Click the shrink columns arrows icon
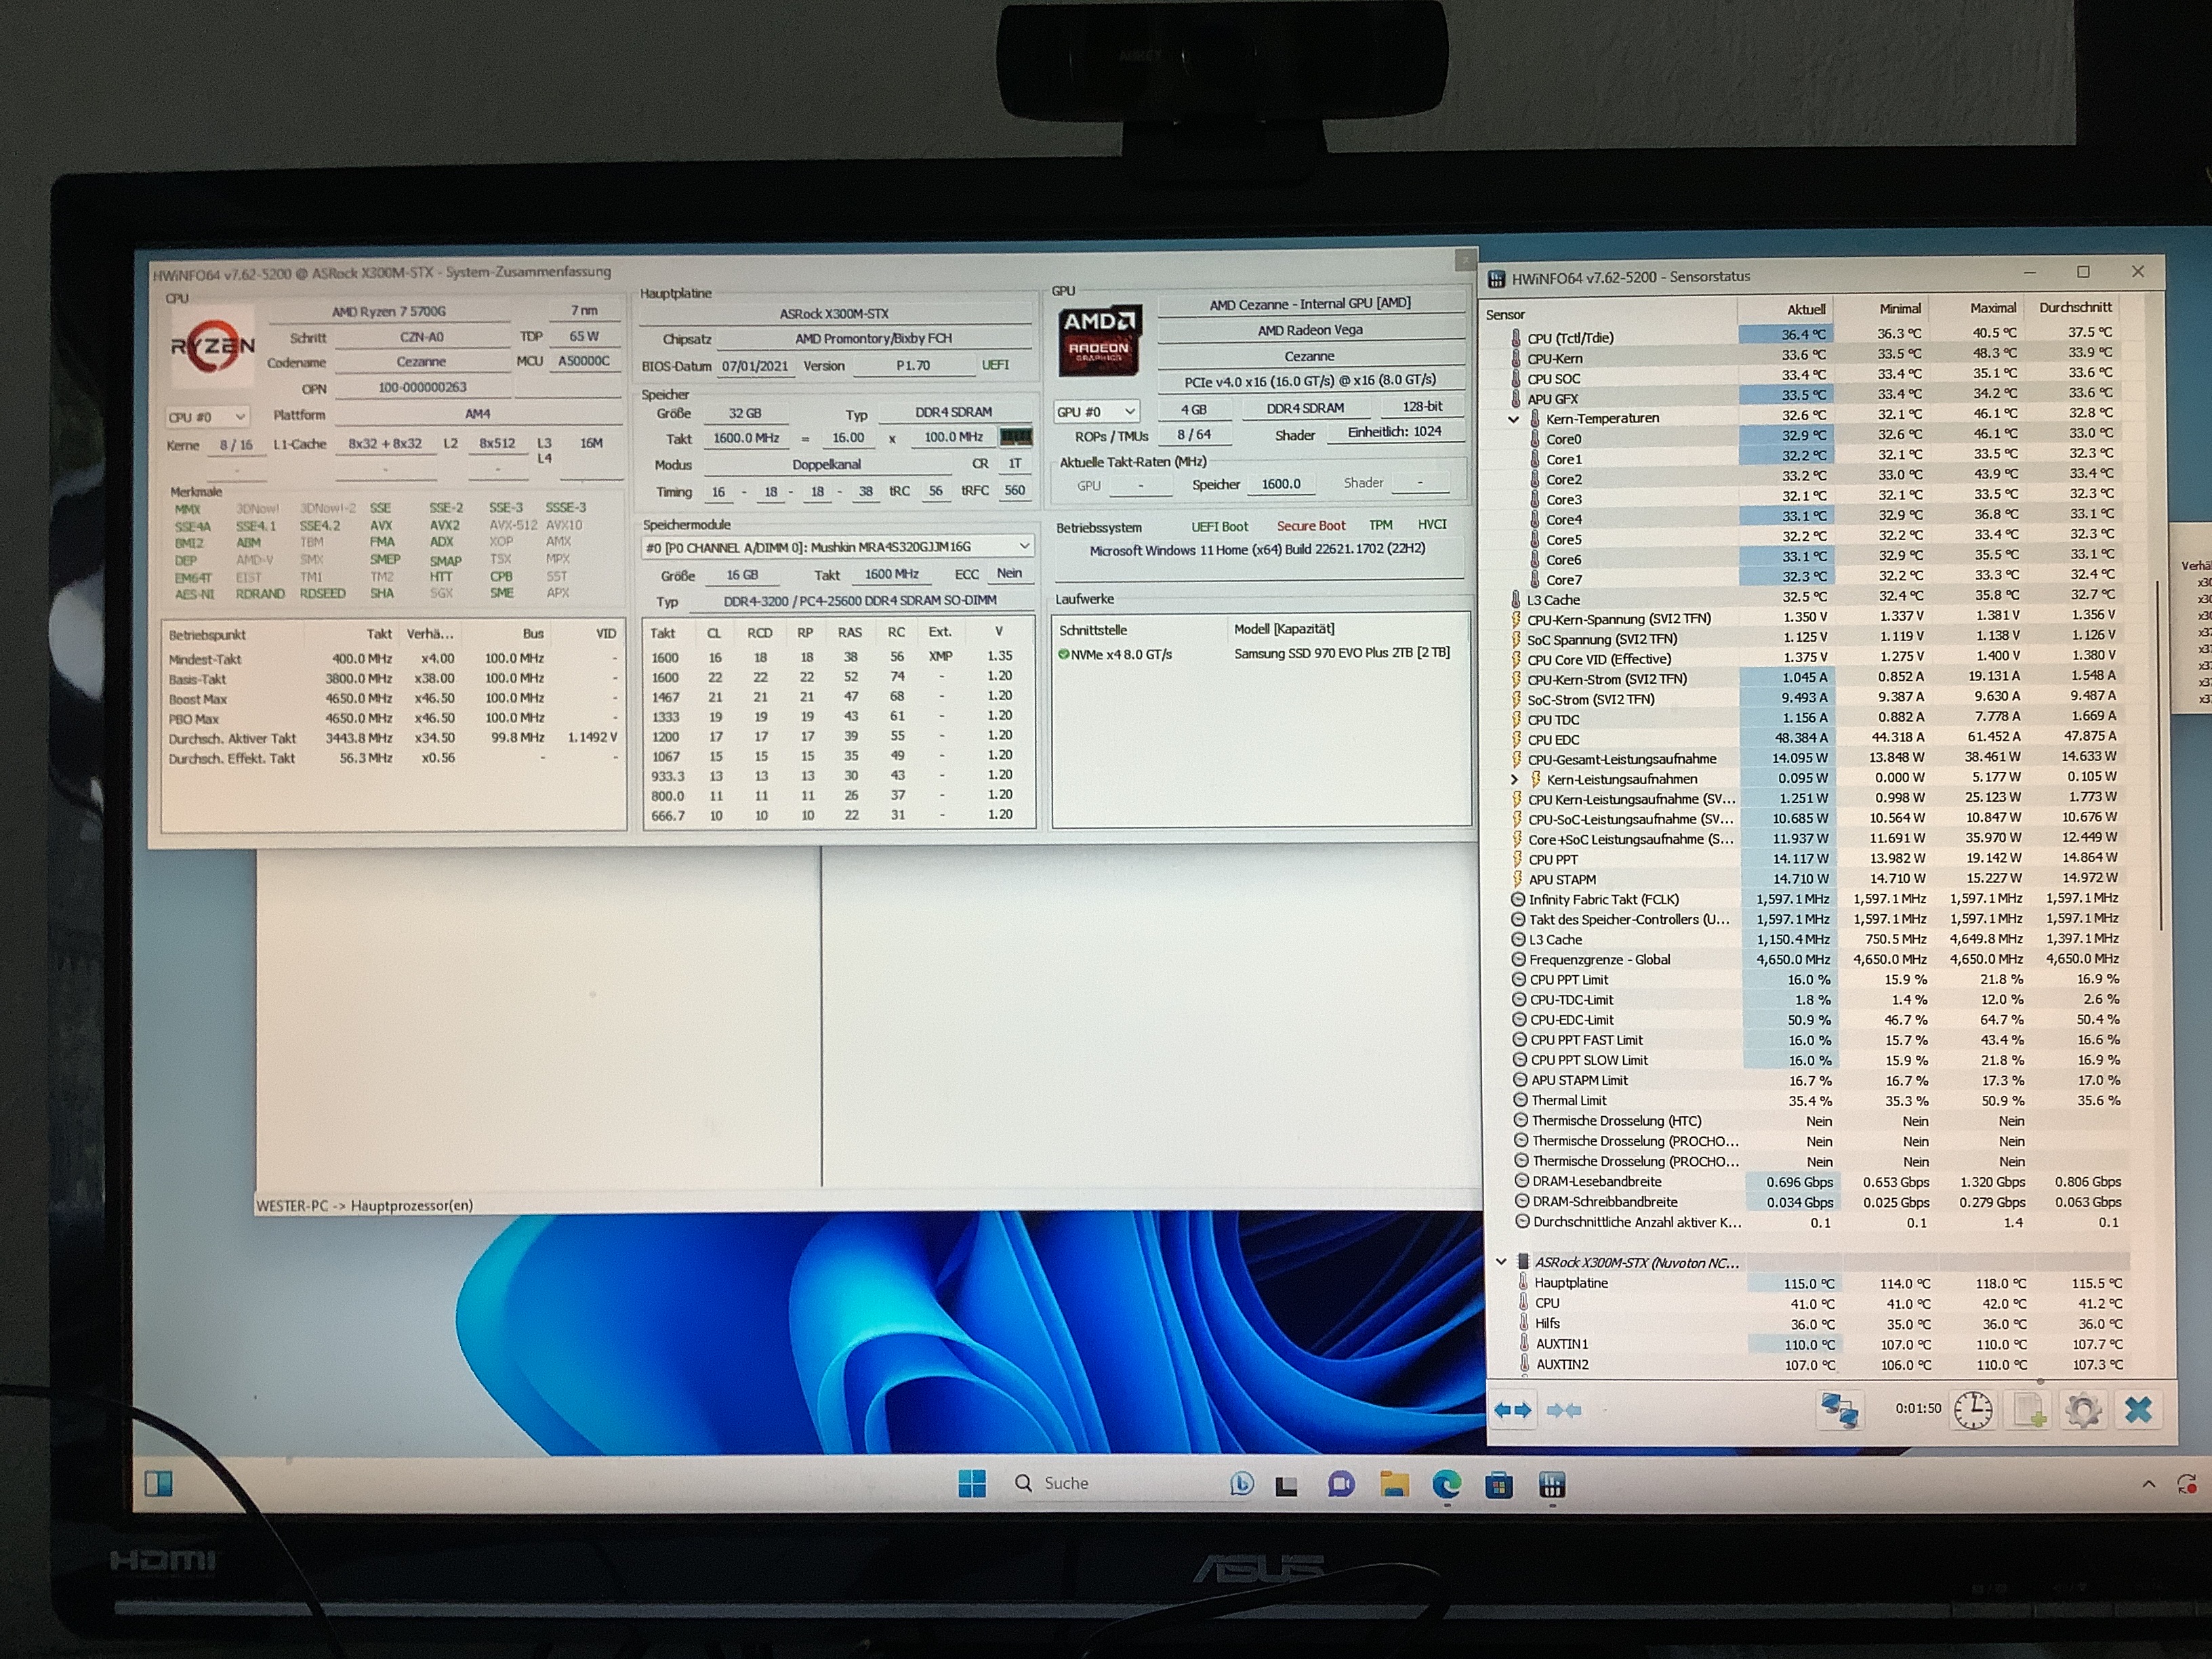 click(1564, 1410)
